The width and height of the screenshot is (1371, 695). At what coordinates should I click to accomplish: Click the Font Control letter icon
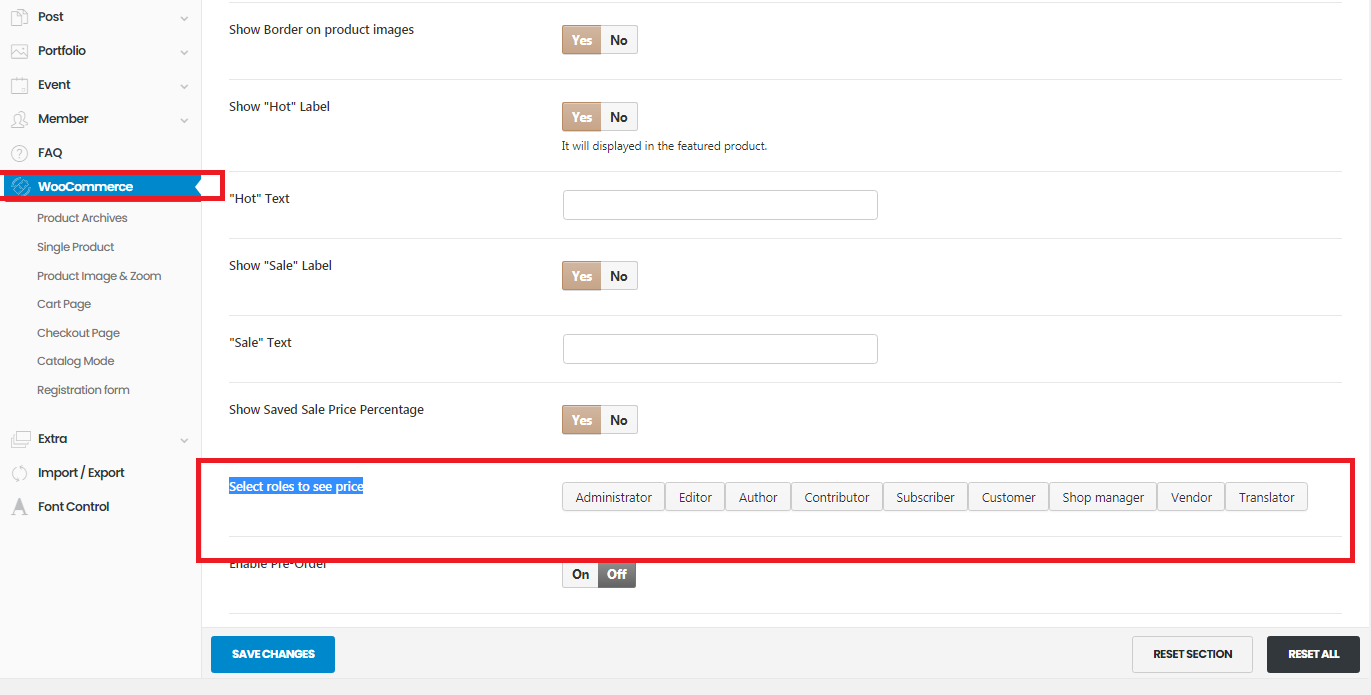pyautogui.click(x=19, y=507)
